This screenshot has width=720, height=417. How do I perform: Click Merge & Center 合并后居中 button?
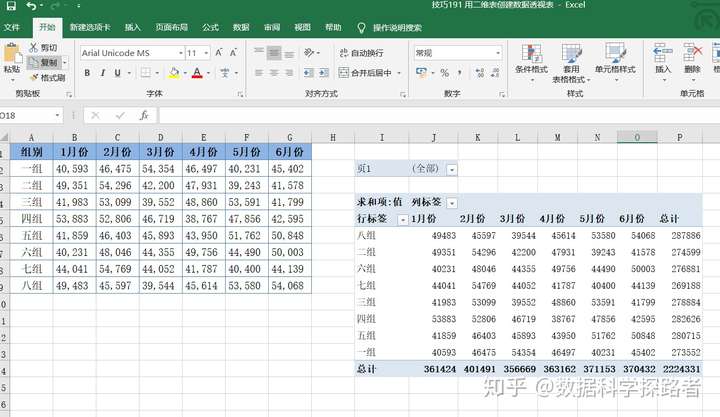[x=365, y=73]
